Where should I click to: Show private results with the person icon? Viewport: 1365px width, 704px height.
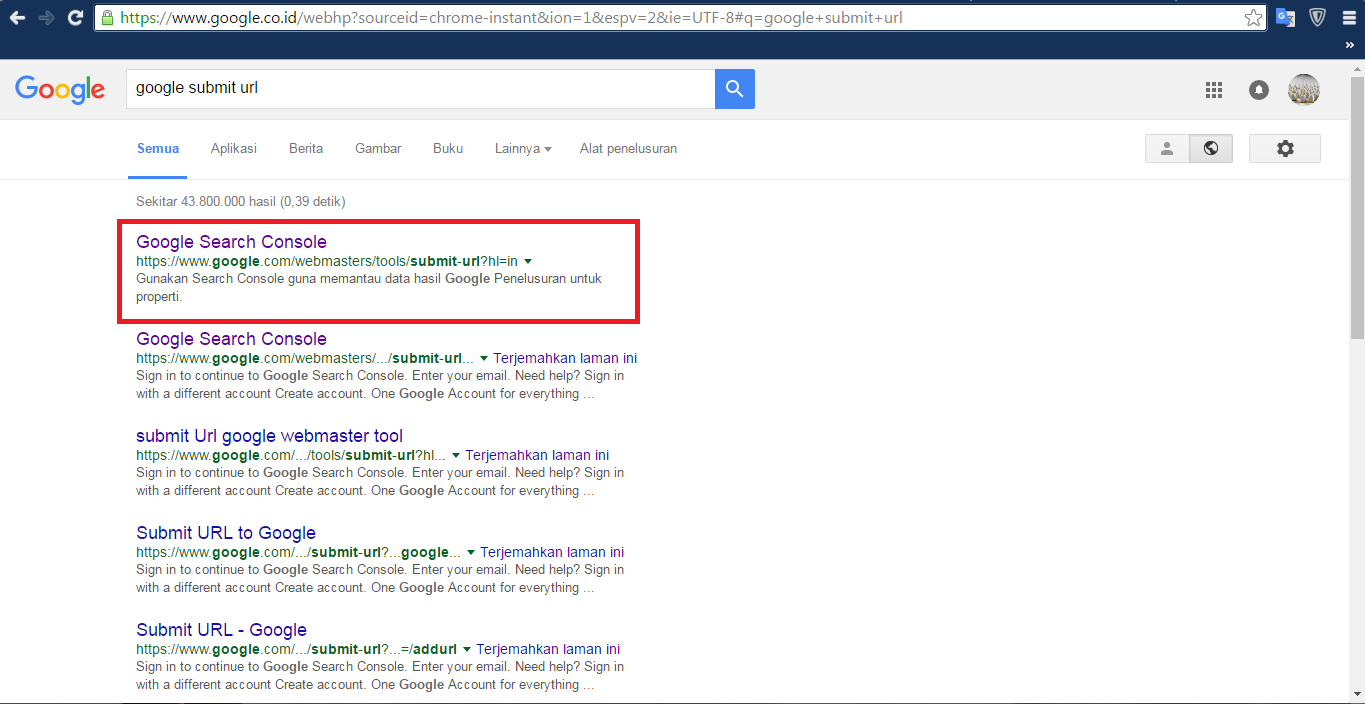click(x=1167, y=148)
